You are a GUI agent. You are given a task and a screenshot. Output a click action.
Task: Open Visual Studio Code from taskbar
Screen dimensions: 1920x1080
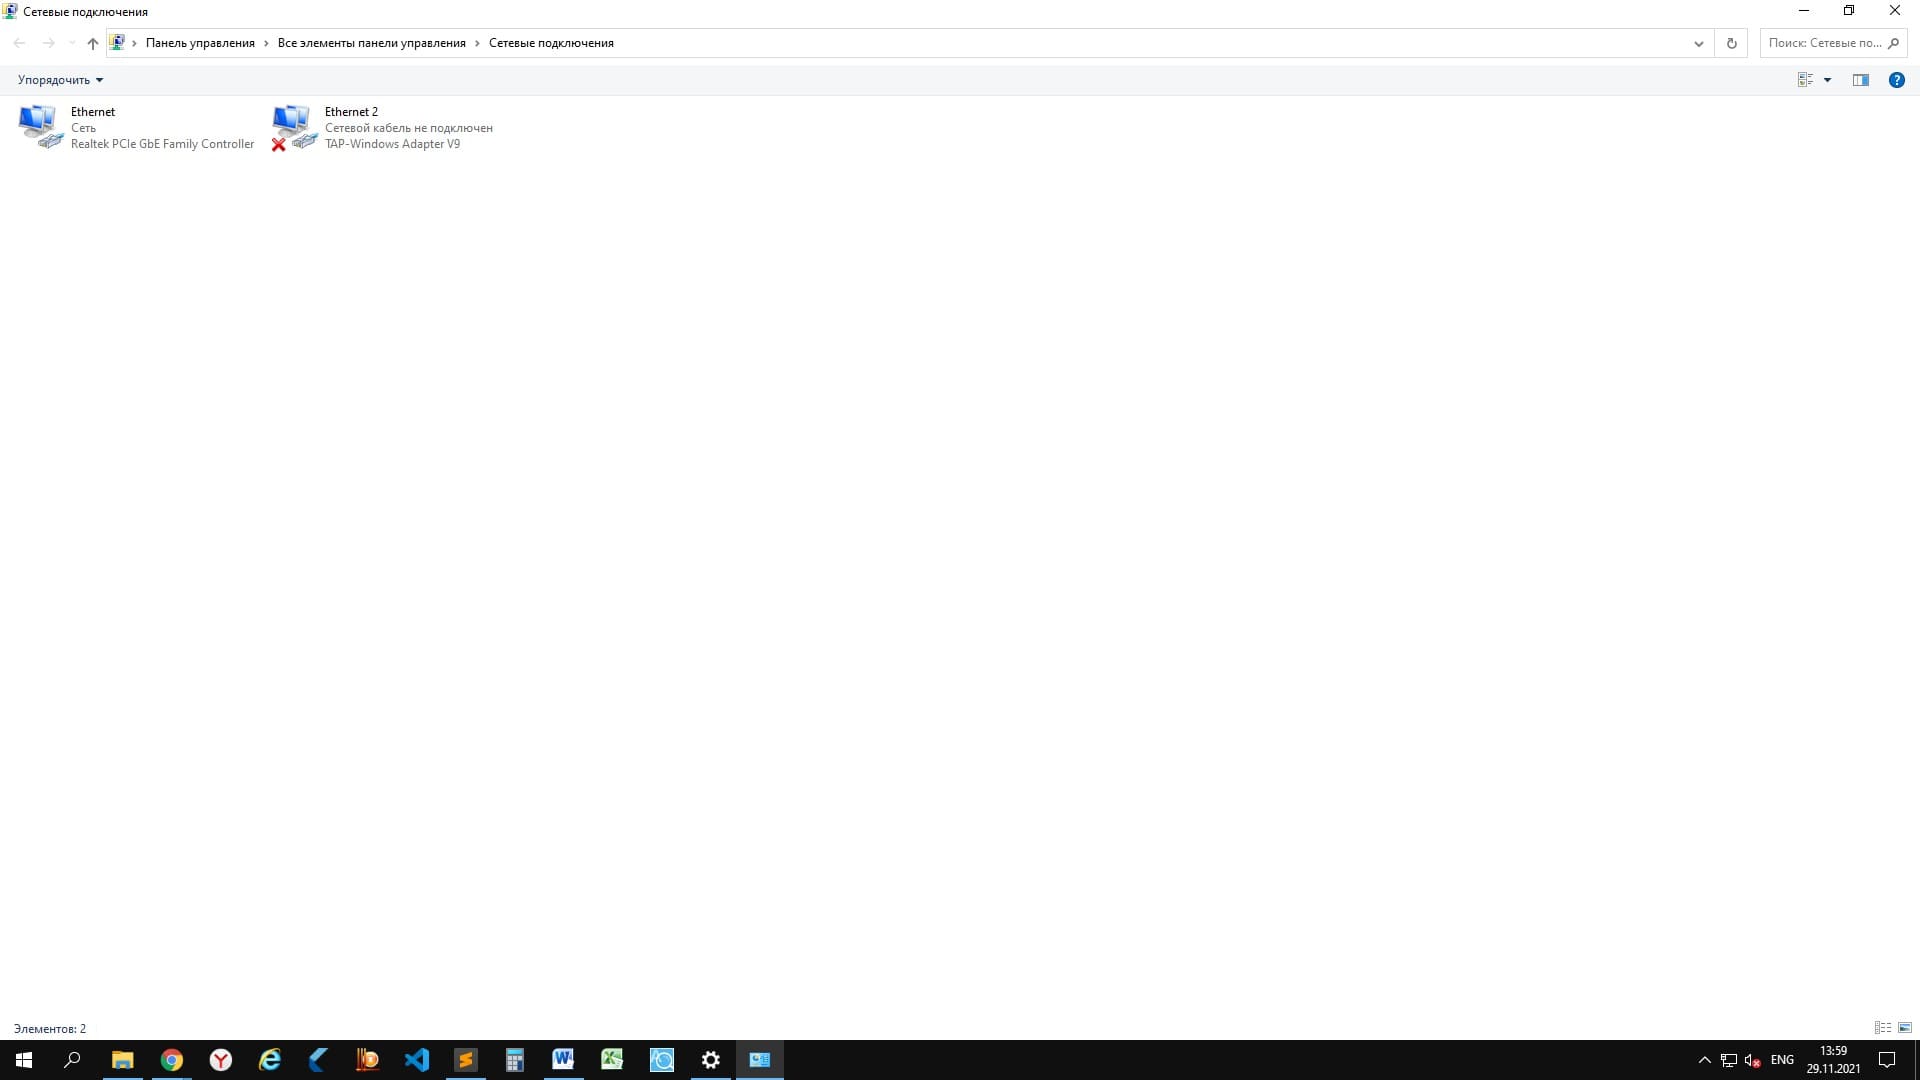coord(417,1060)
